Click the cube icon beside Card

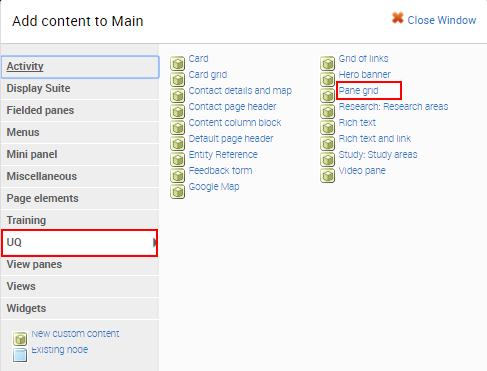coord(178,63)
